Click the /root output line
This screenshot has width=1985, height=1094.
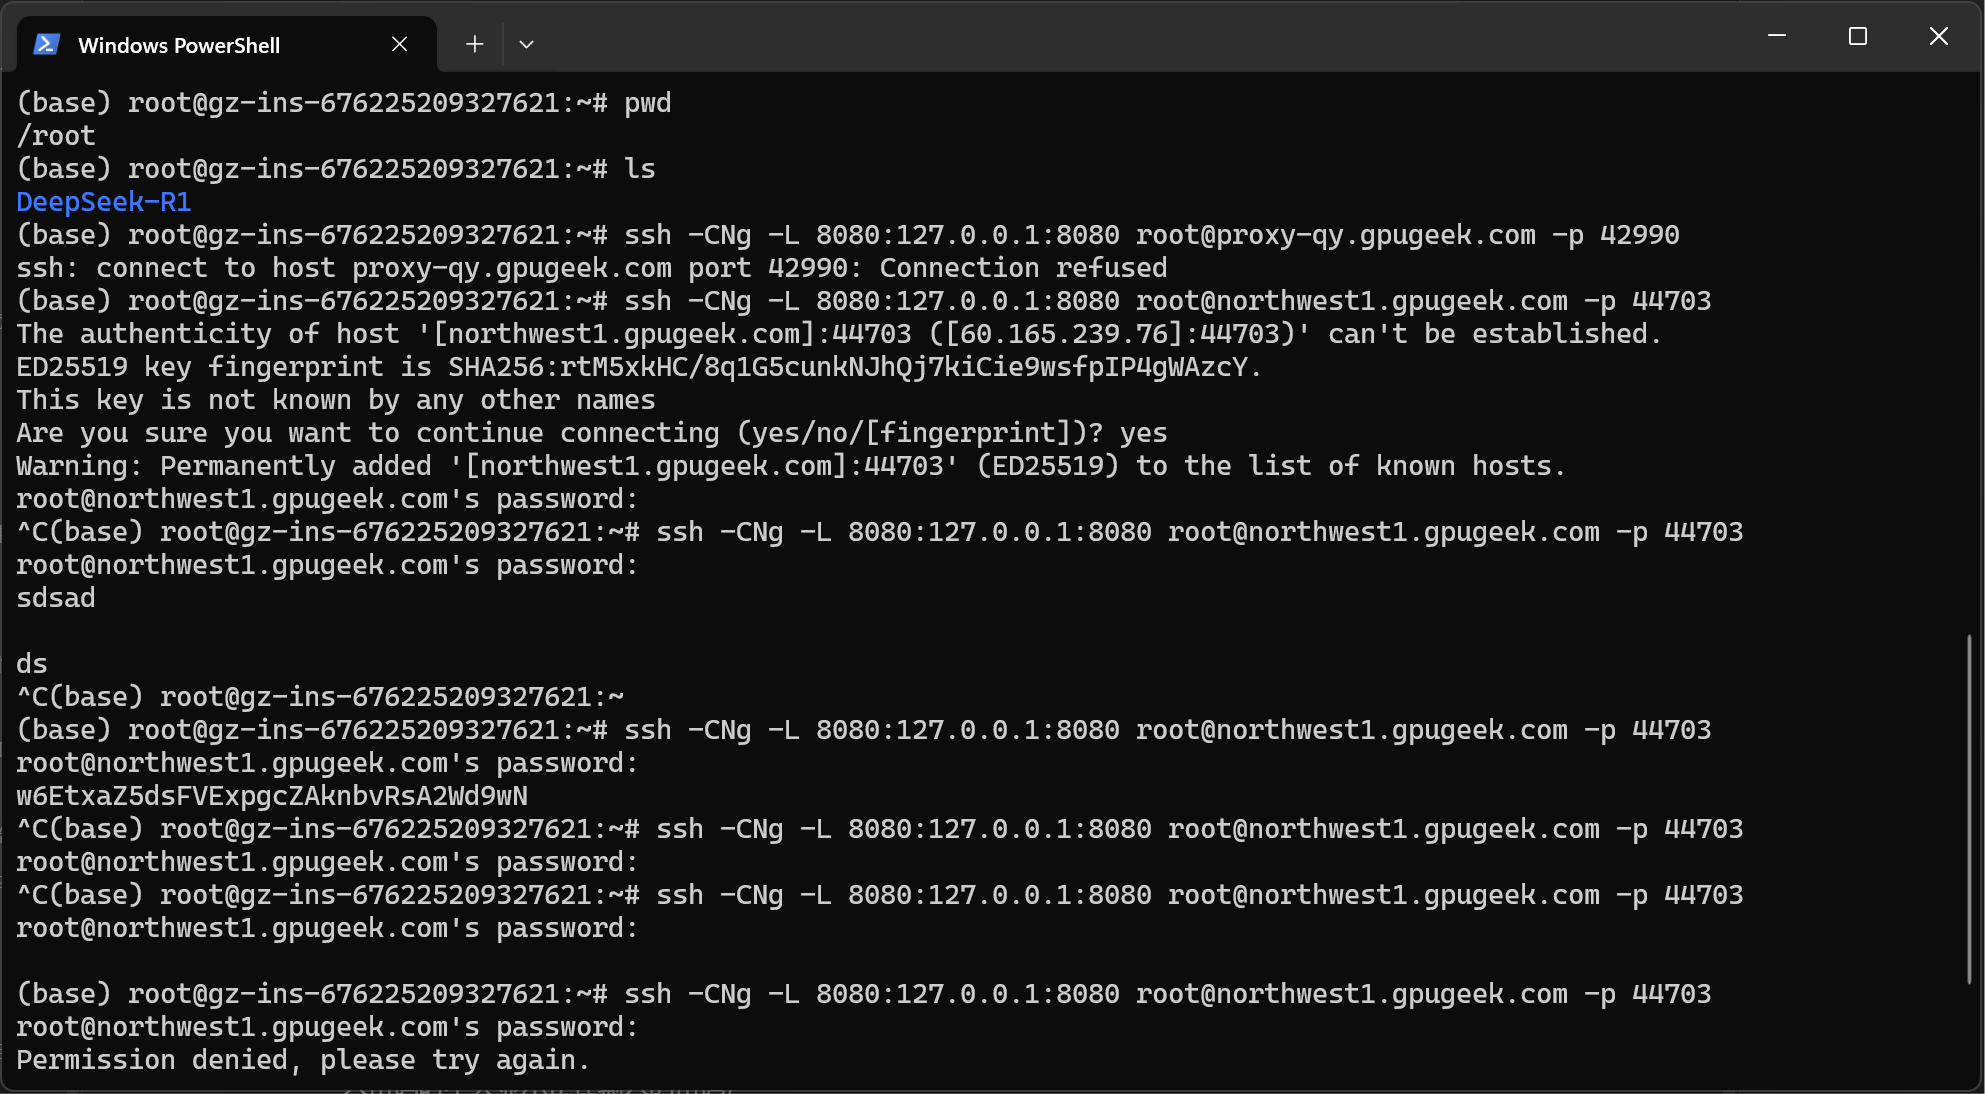[x=56, y=136]
